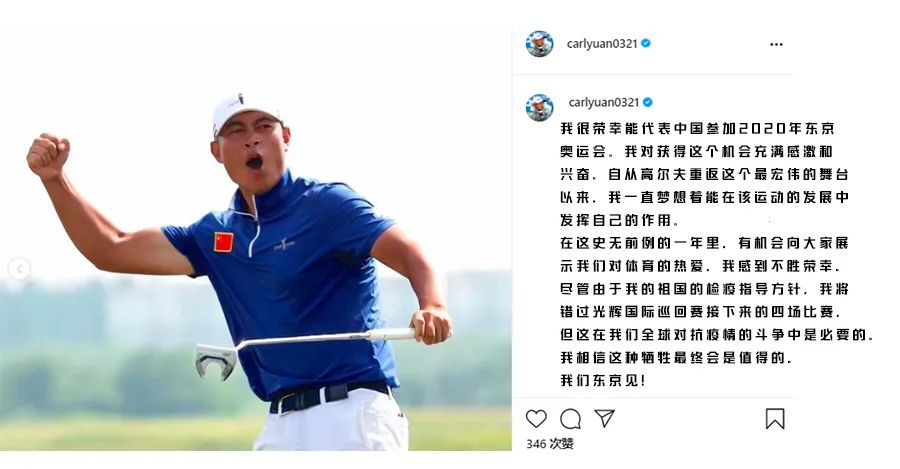The image size is (900, 469).
Task: Open the three-dot more options menu
Action: click(776, 44)
